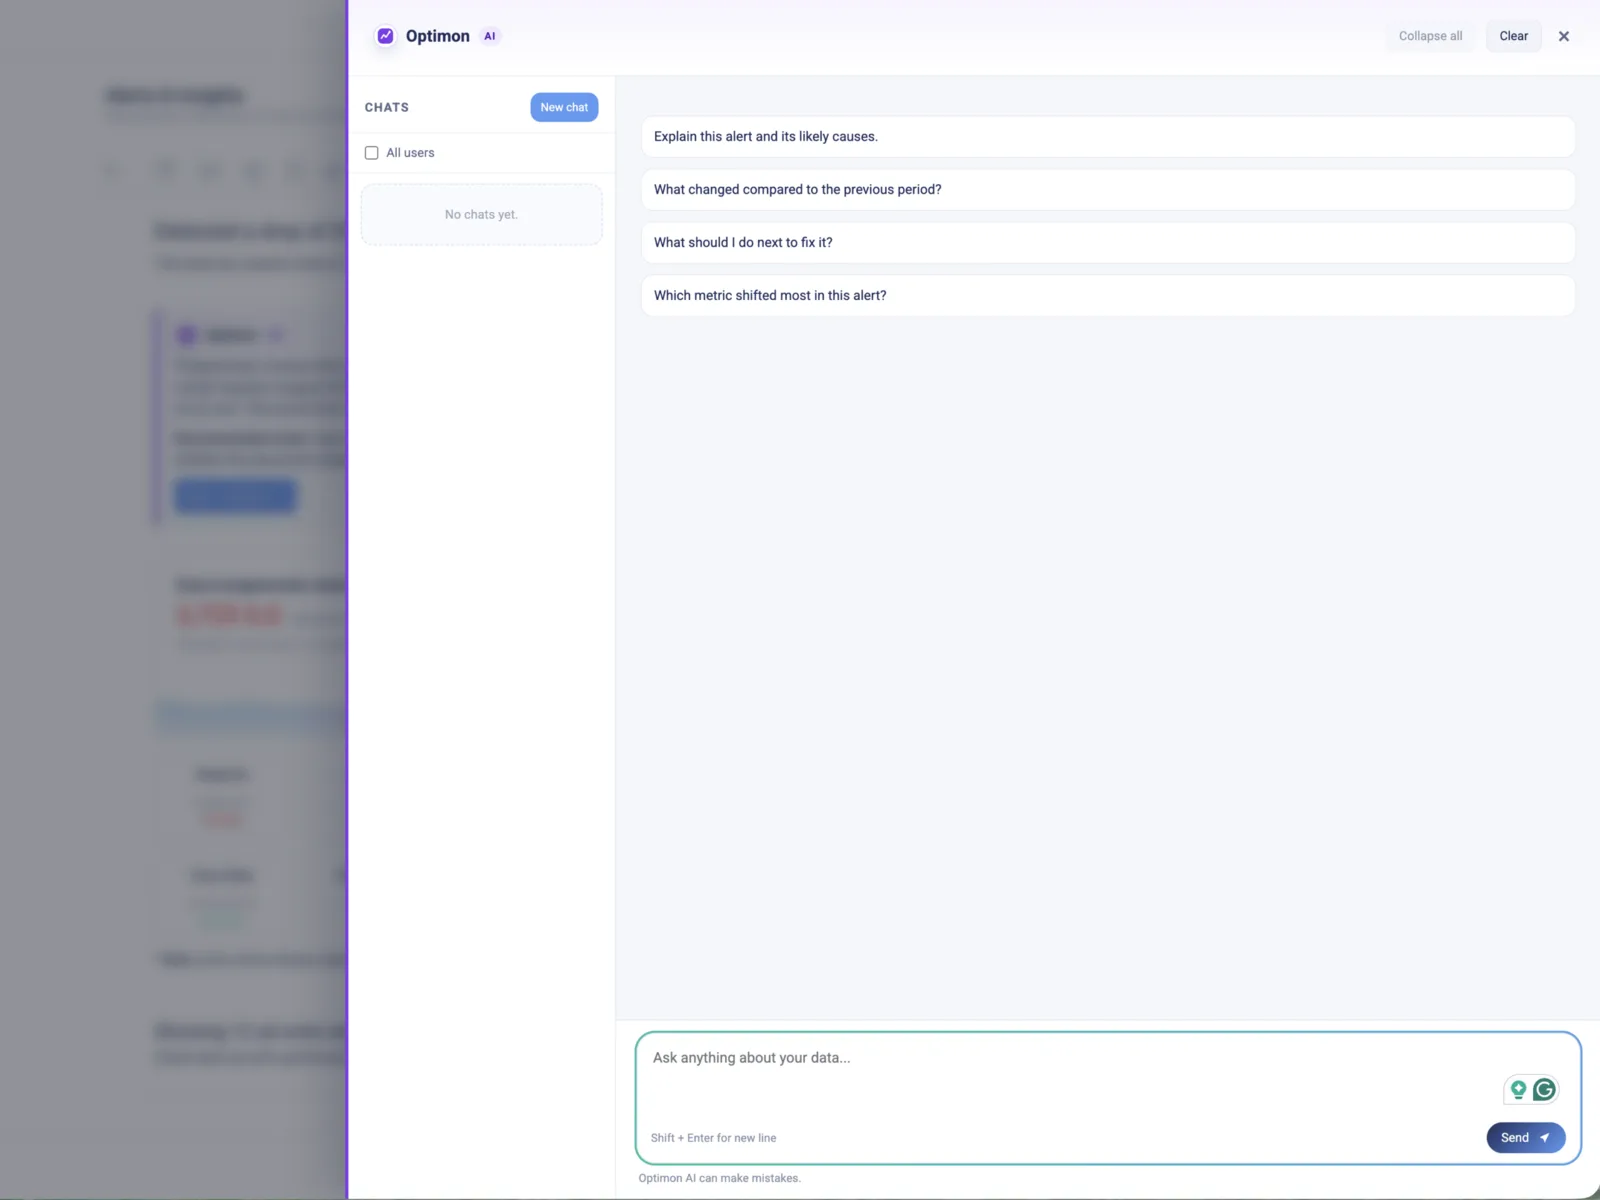Select 'Explain this alert and its likely causes' suggestion
This screenshot has height=1200, width=1600.
click(x=1108, y=137)
